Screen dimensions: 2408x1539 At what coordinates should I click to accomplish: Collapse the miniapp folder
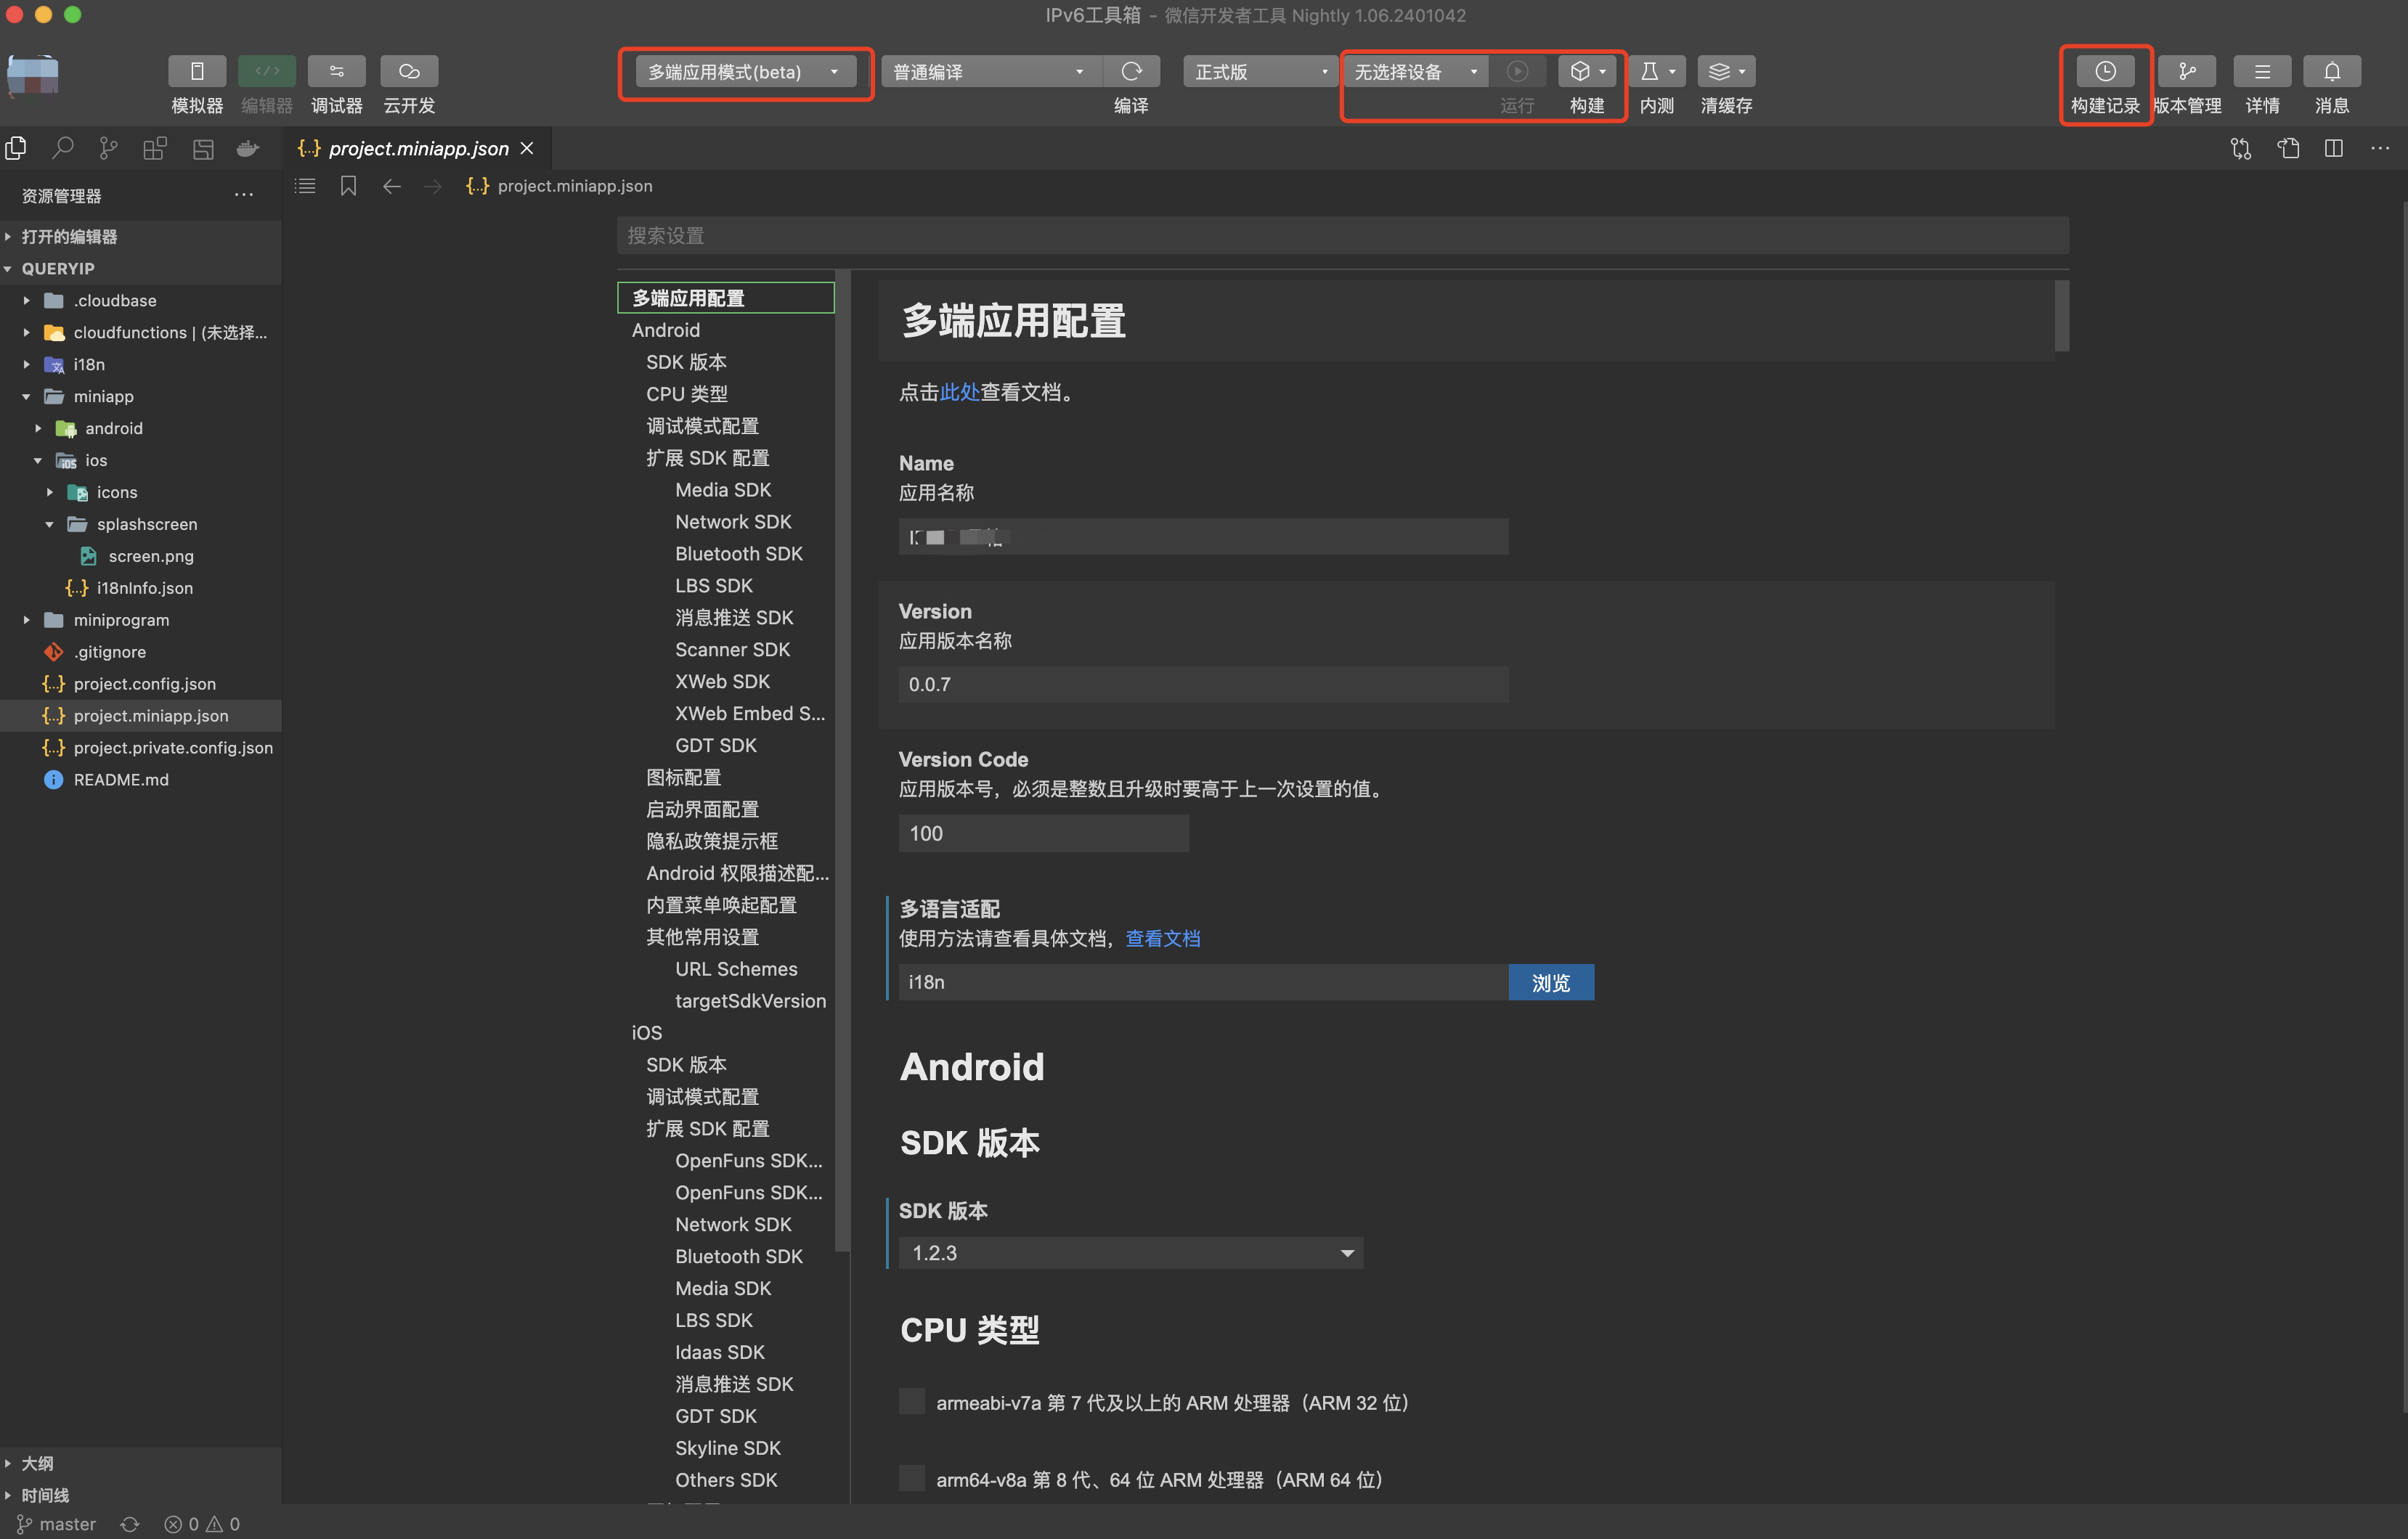tap(140, 396)
